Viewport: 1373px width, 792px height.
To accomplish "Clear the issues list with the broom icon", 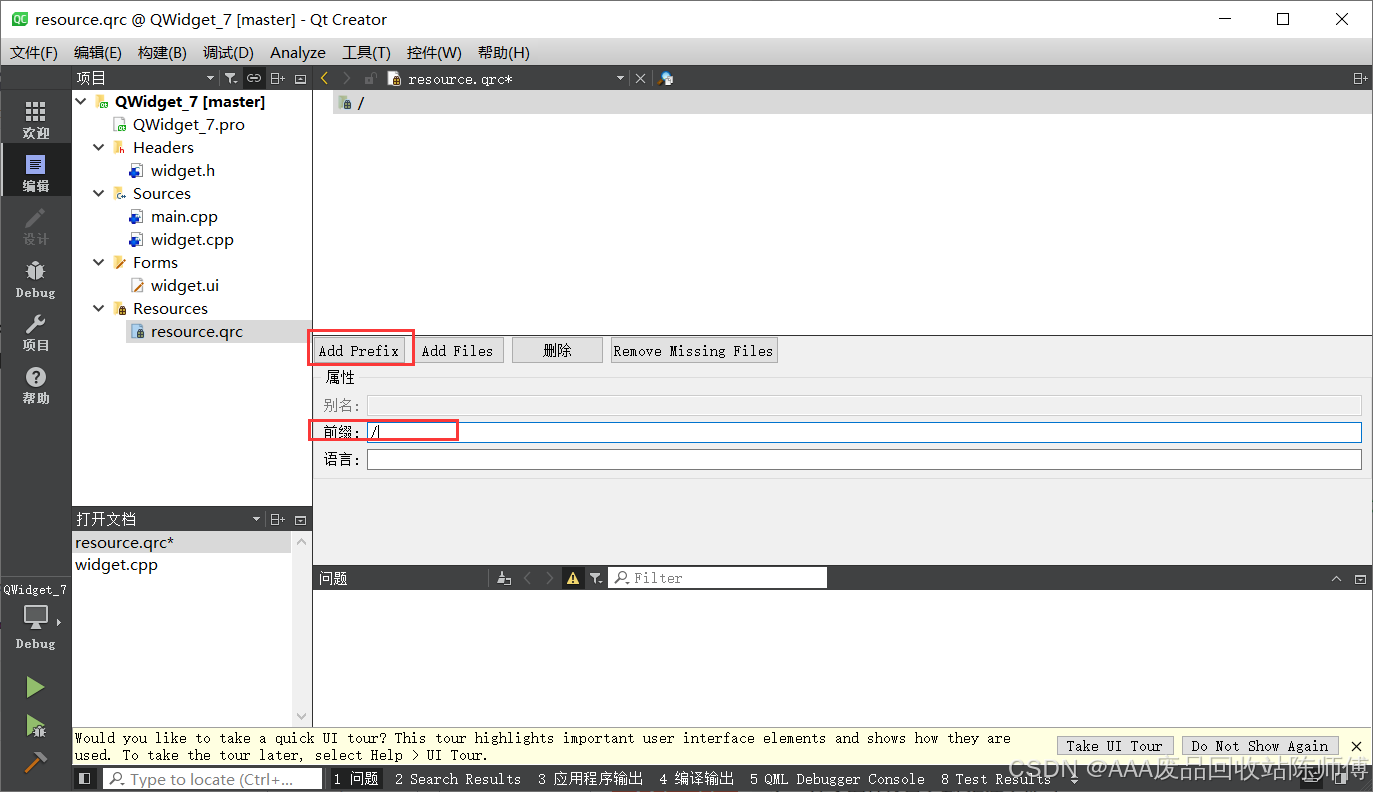I will pos(504,578).
